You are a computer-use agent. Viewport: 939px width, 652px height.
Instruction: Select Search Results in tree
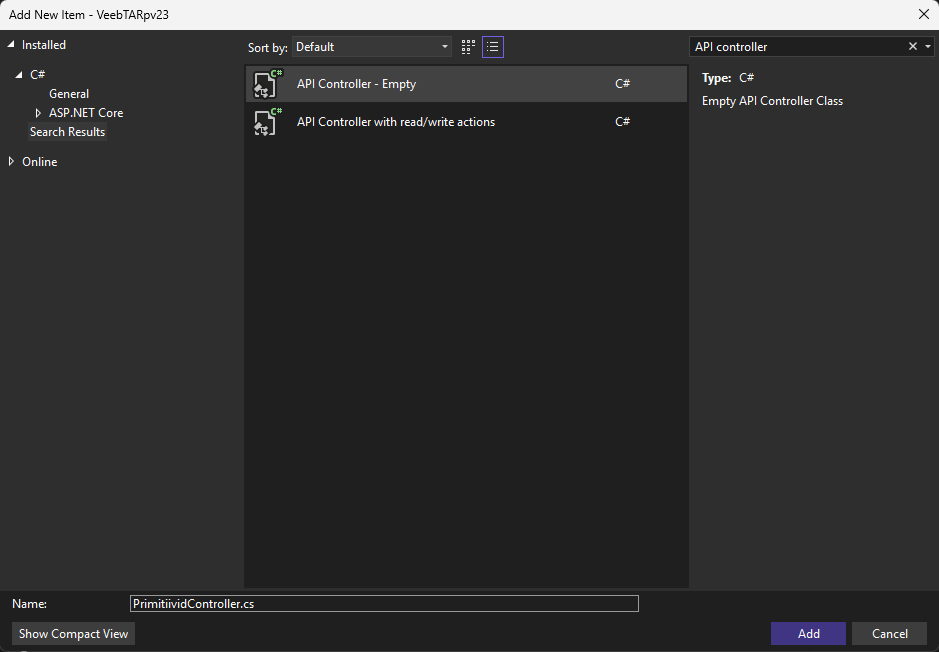pyautogui.click(x=67, y=132)
